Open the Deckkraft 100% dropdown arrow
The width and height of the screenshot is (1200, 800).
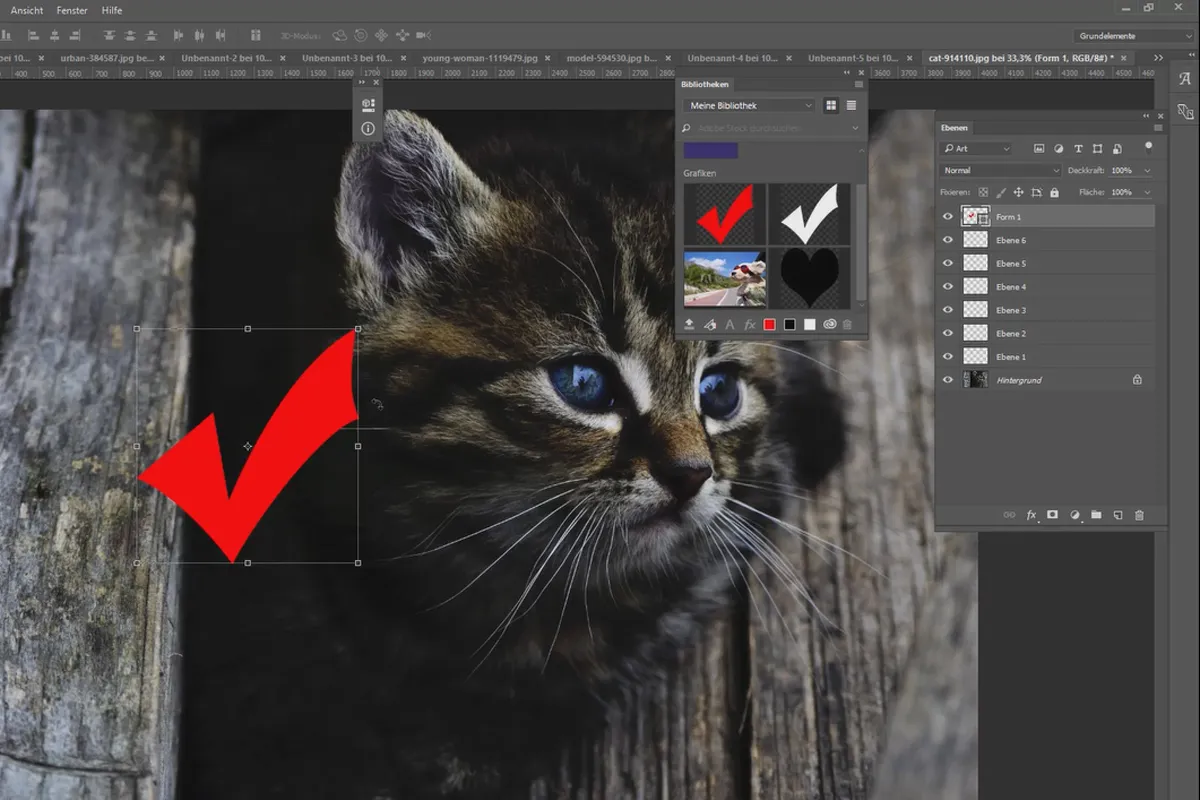1146,171
